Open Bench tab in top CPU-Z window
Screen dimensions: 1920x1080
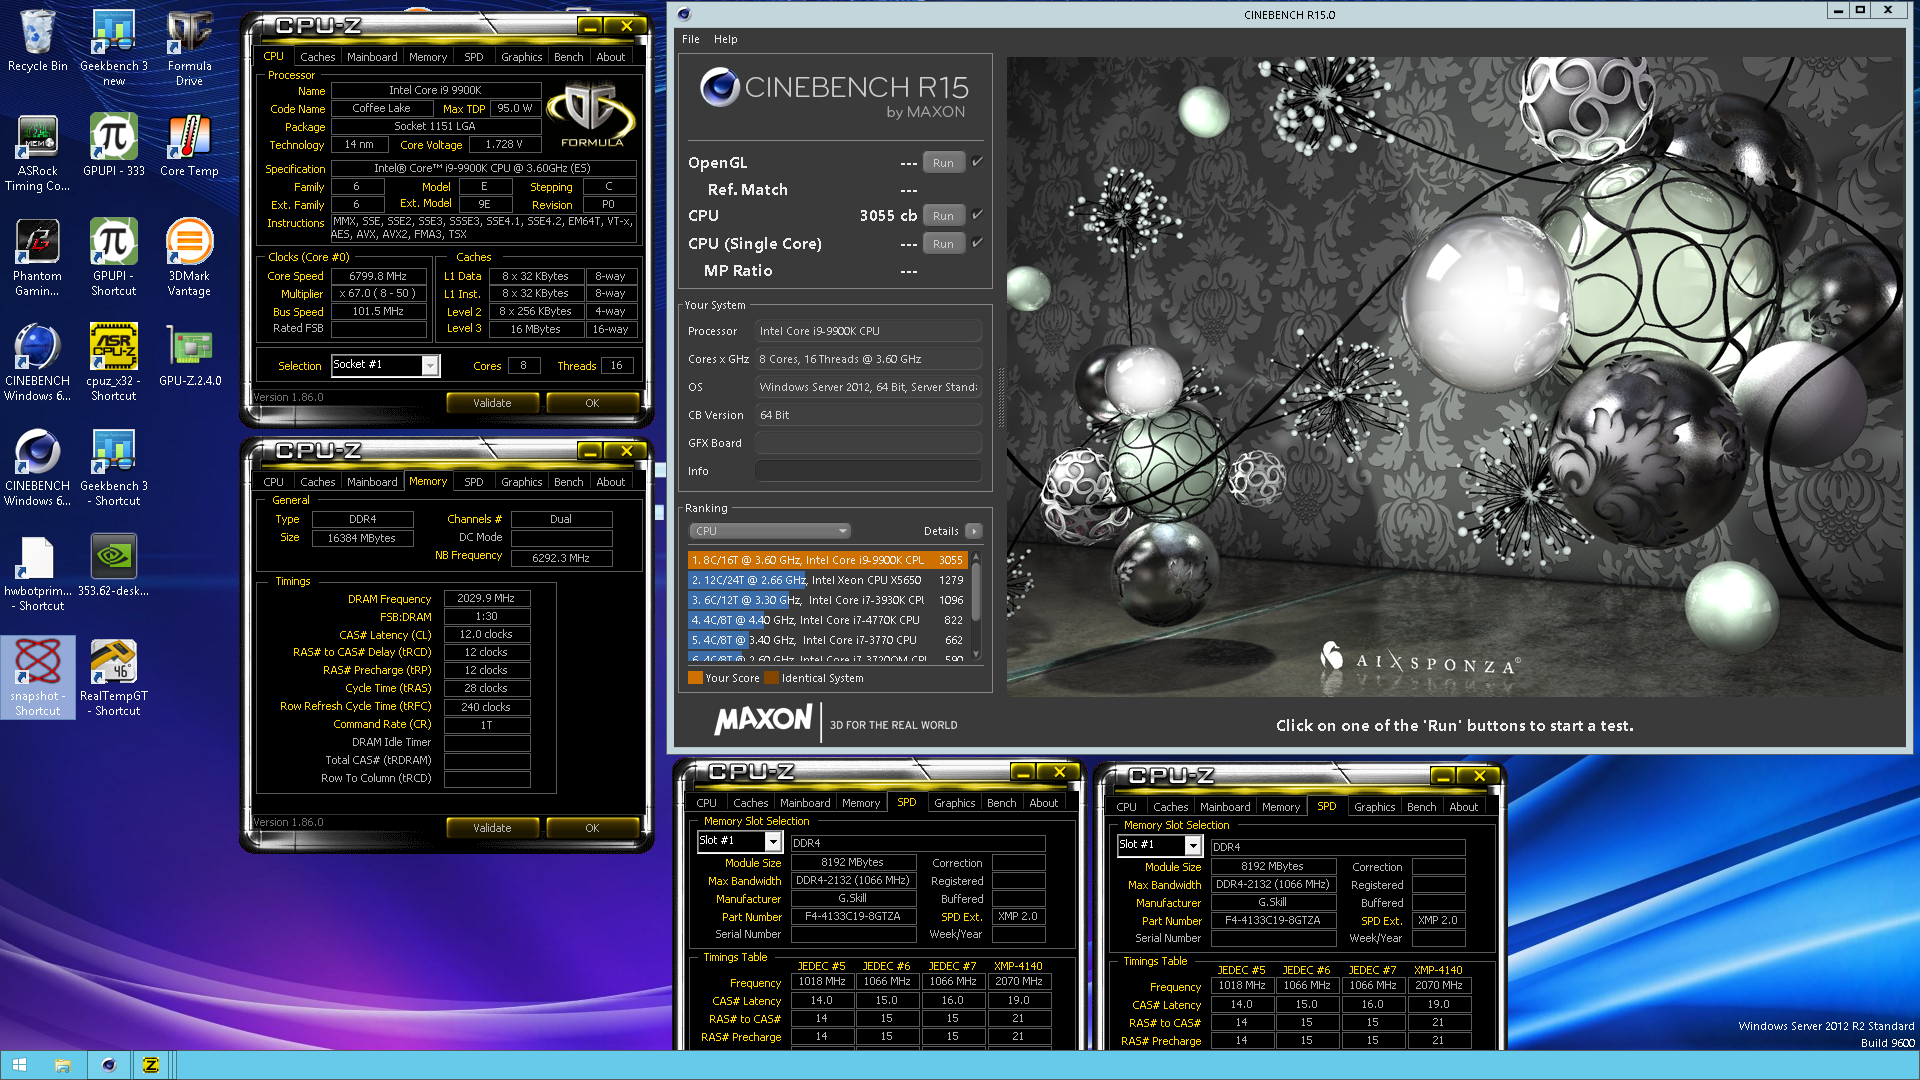pyautogui.click(x=569, y=57)
